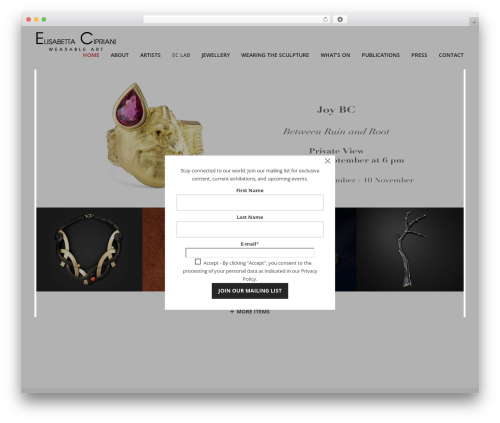Go to the ARTISTS page
The width and height of the screenshot is (500, 423).
point(150,55)
